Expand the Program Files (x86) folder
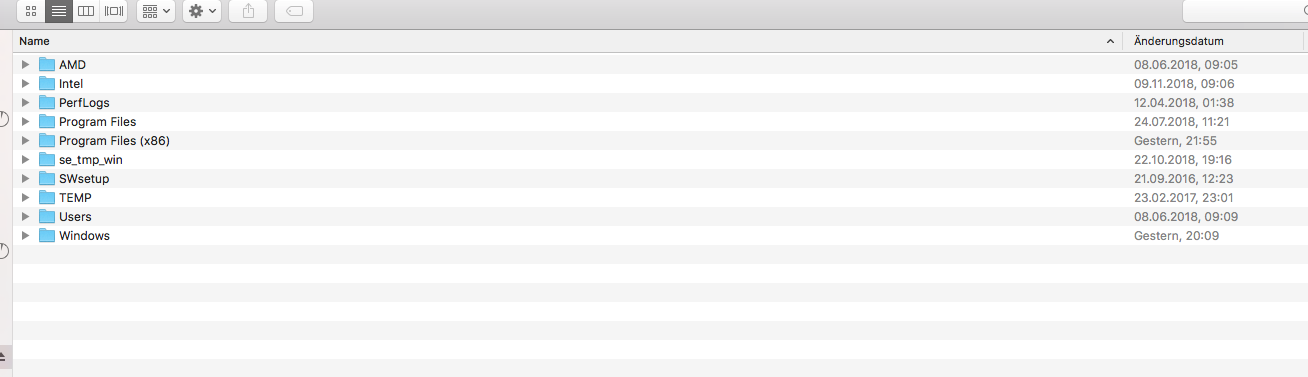 26,141
